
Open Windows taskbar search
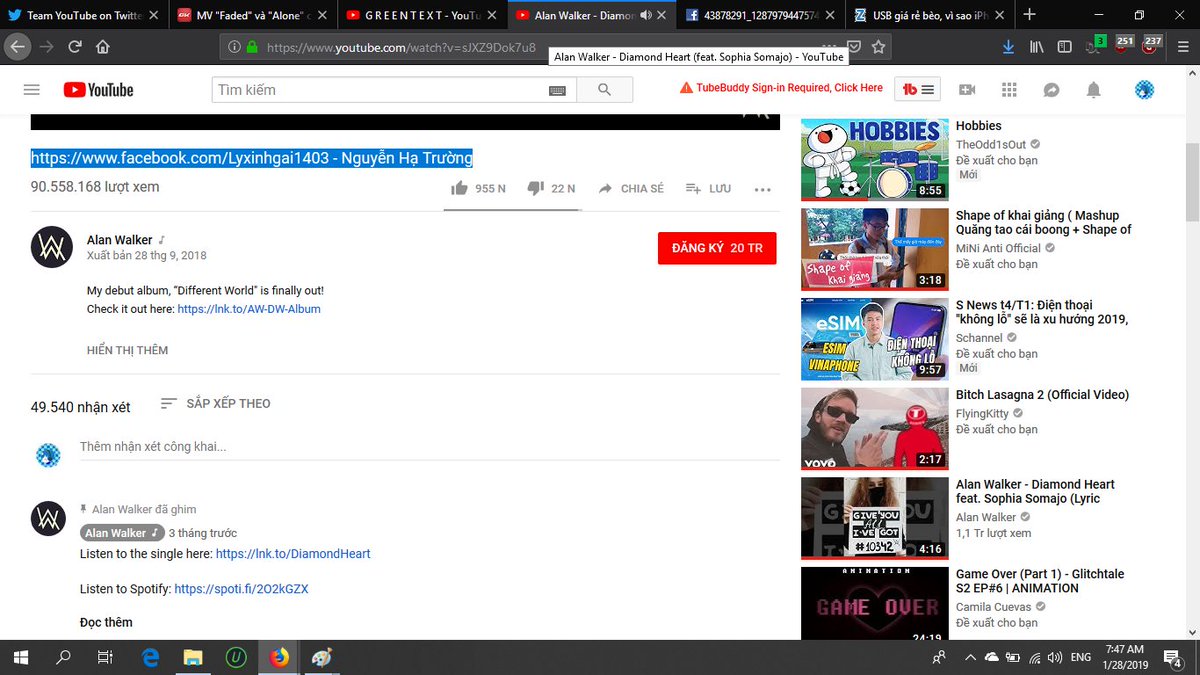tap(63, 657)
